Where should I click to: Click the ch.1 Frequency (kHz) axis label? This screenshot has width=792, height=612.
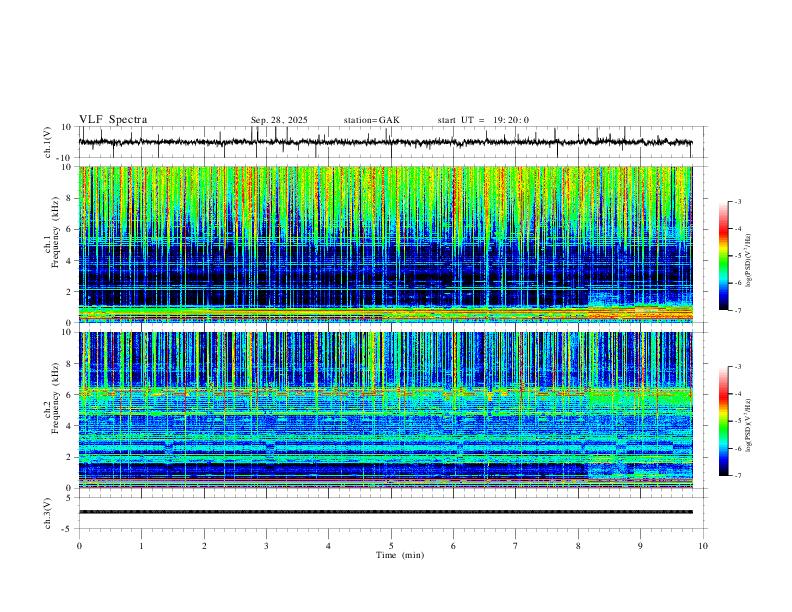[52, 244]
